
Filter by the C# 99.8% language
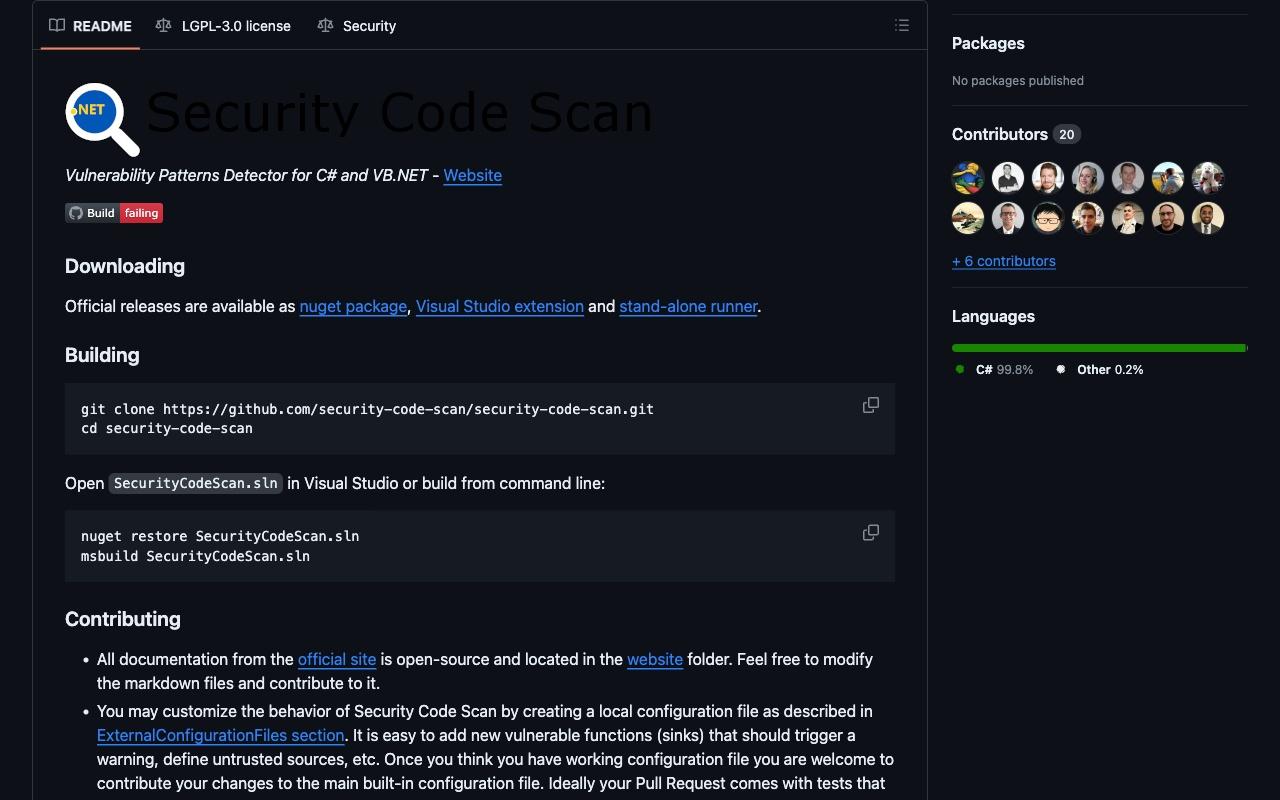994,369
